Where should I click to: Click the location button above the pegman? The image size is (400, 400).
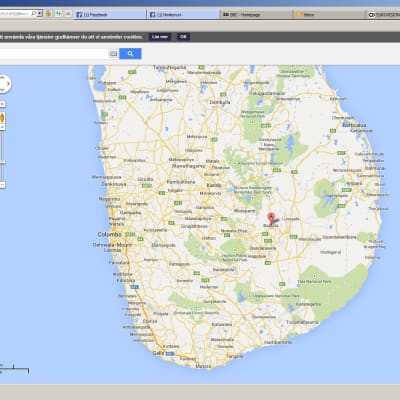click(x=2, y=104)
